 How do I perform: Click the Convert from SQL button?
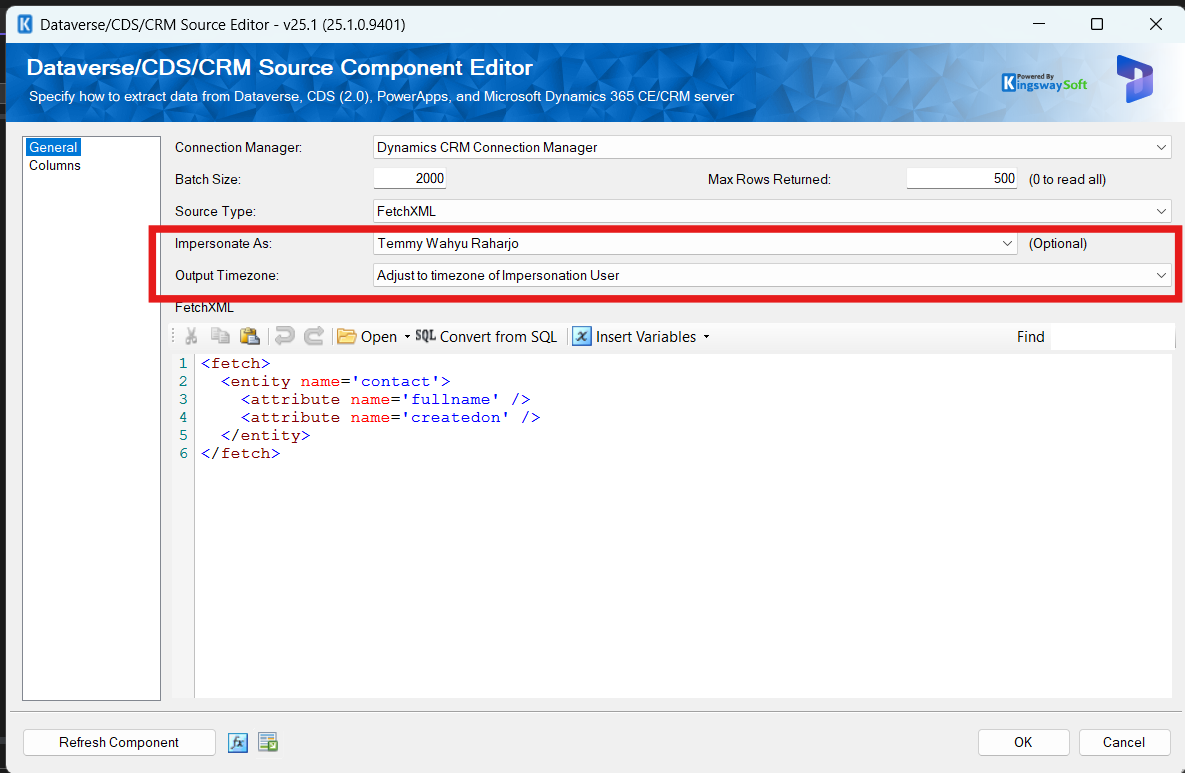point(486,337)
